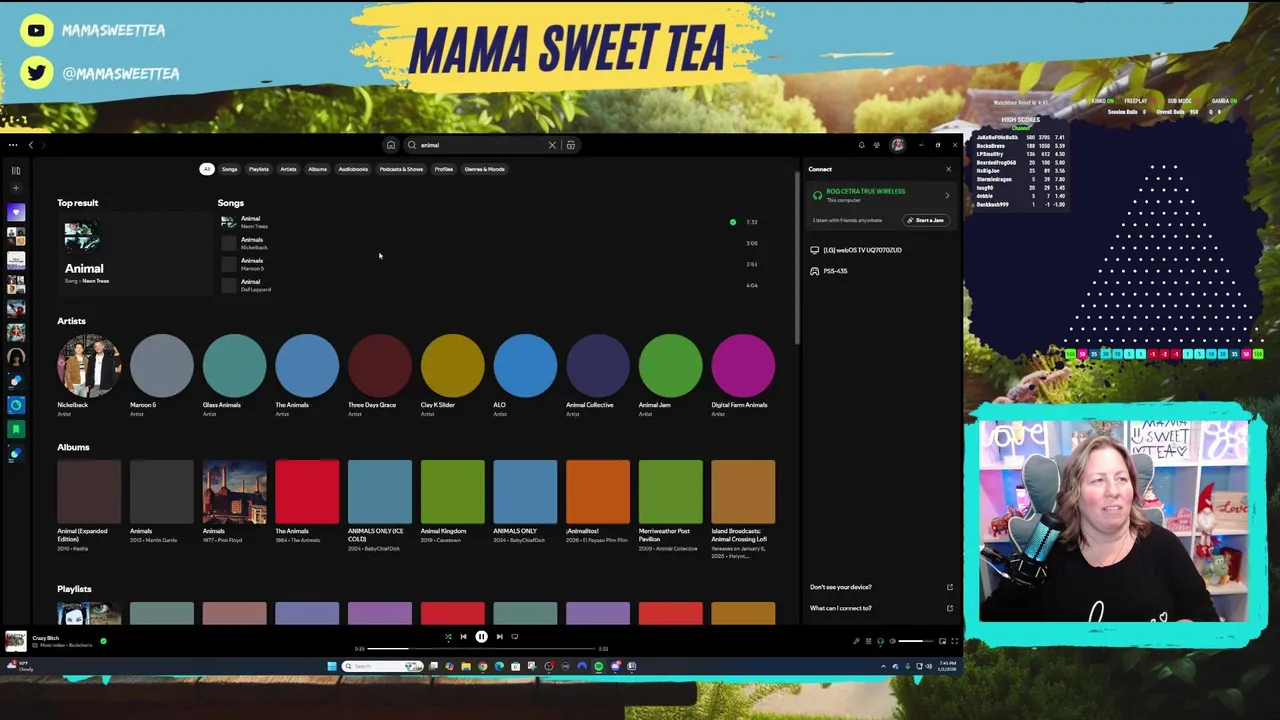Open Nickelback artist photo

pos(89,366)
